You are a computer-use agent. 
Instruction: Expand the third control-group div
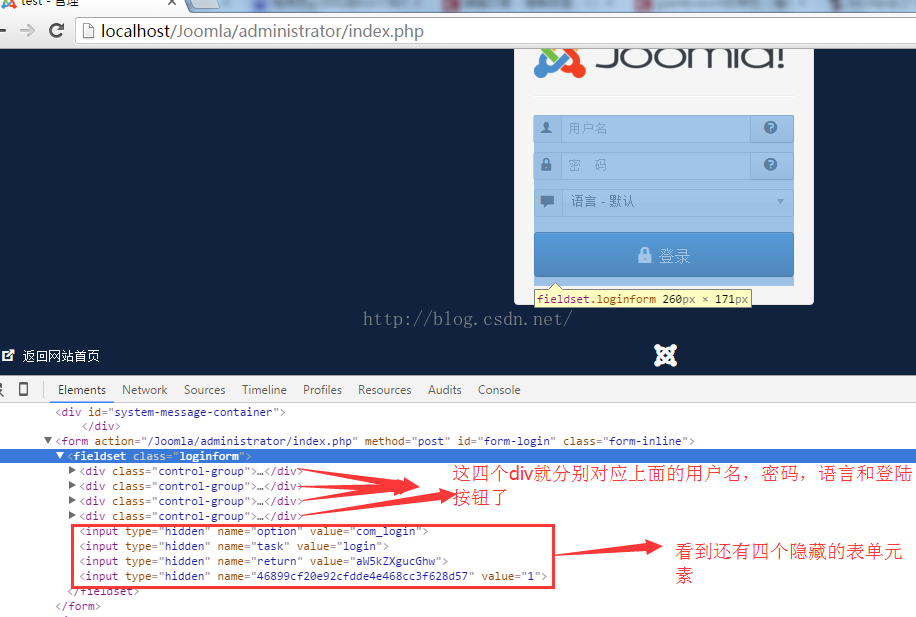[72, 501]
